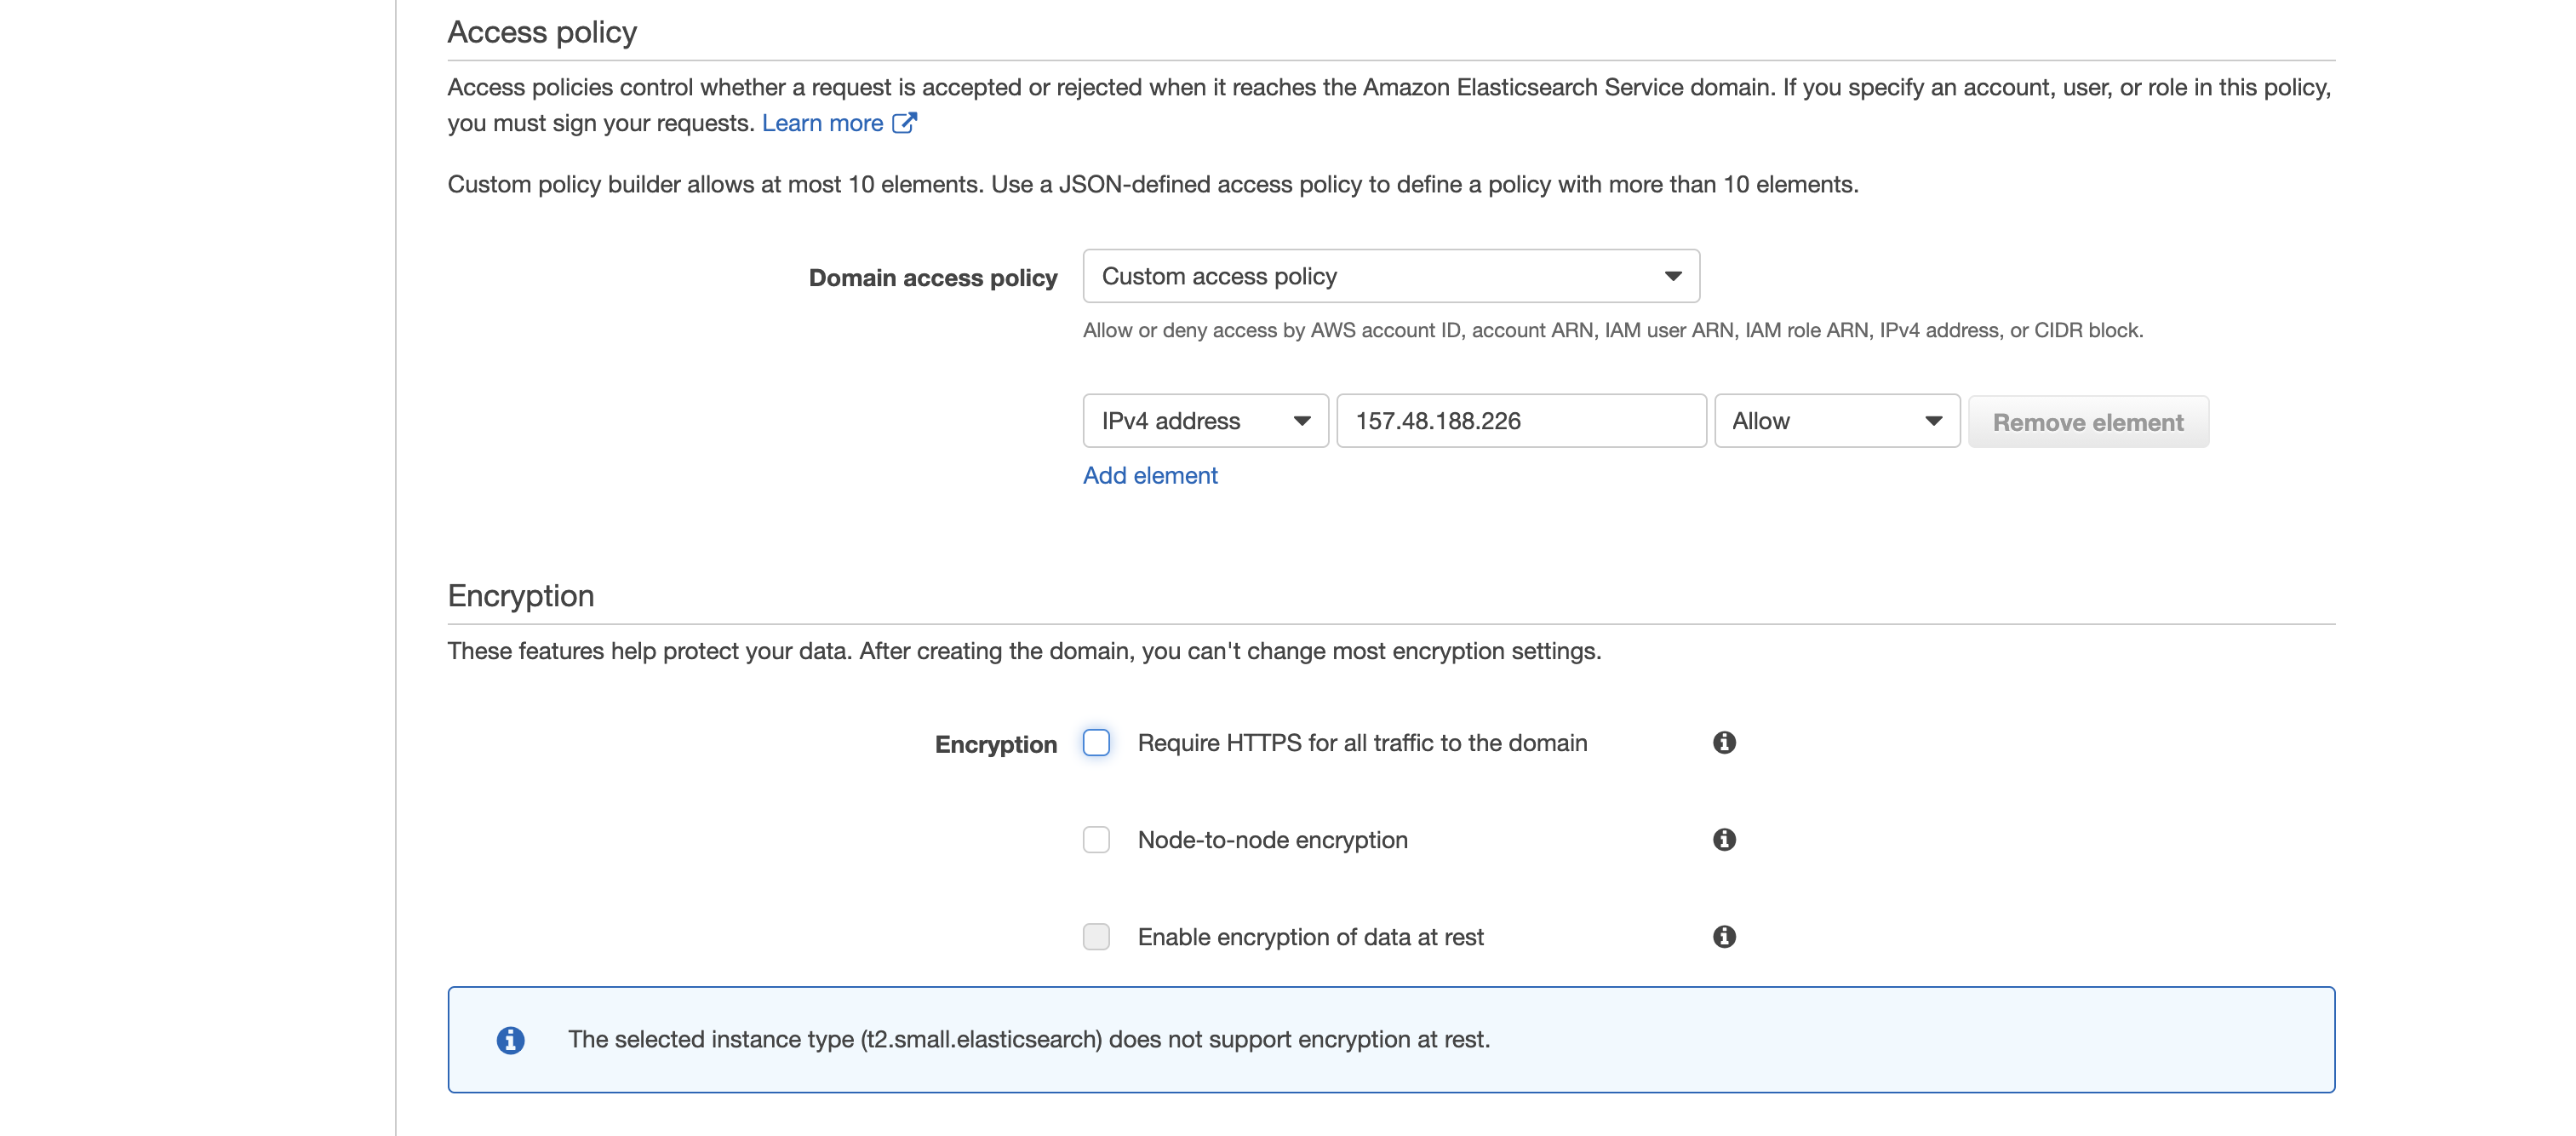The height and width of the screenshot is (1136, 2576).
Task: Click blue info icon in instance type notice
Action: [510, 1040]
